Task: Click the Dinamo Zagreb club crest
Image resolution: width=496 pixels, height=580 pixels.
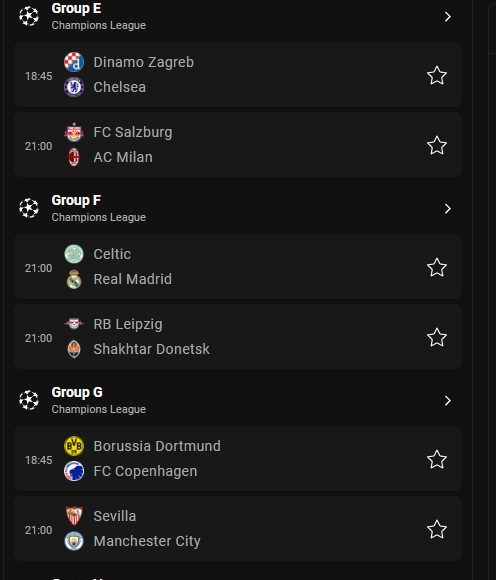Action: (x=74, y=62)
